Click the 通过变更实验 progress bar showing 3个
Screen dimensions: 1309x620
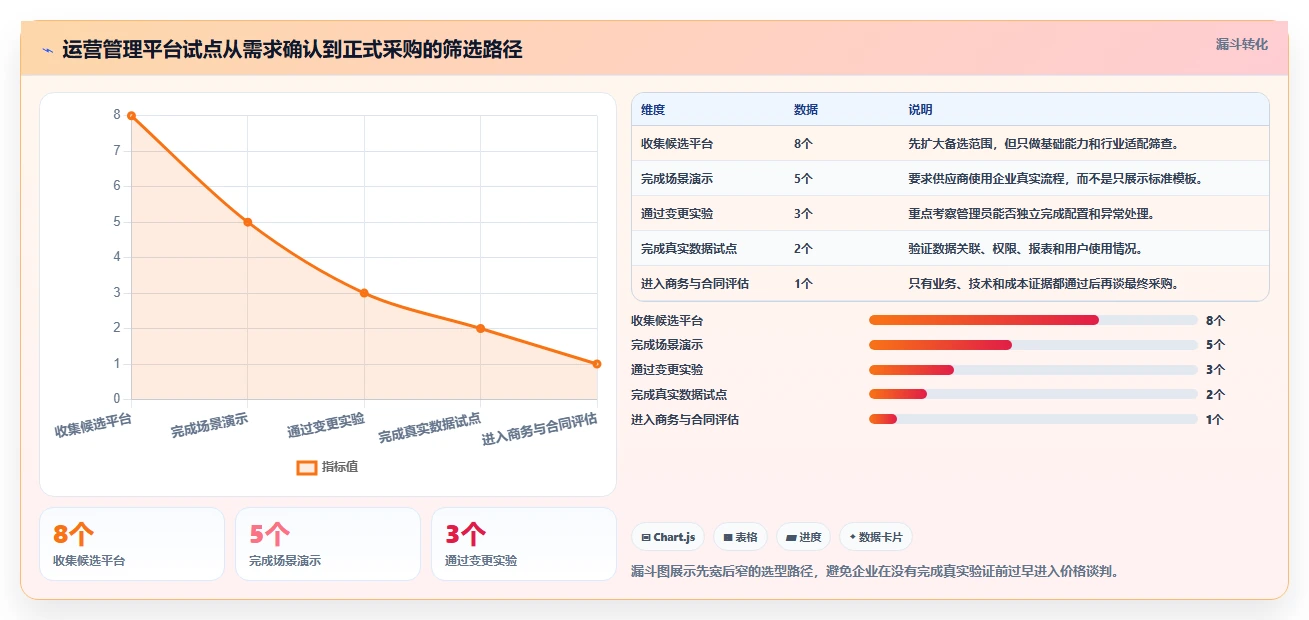(x=1033, y=370)
